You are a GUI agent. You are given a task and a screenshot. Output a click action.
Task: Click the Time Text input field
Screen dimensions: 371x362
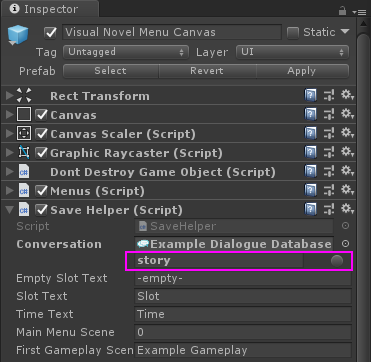pyautogui.click(x=243, y=314)
